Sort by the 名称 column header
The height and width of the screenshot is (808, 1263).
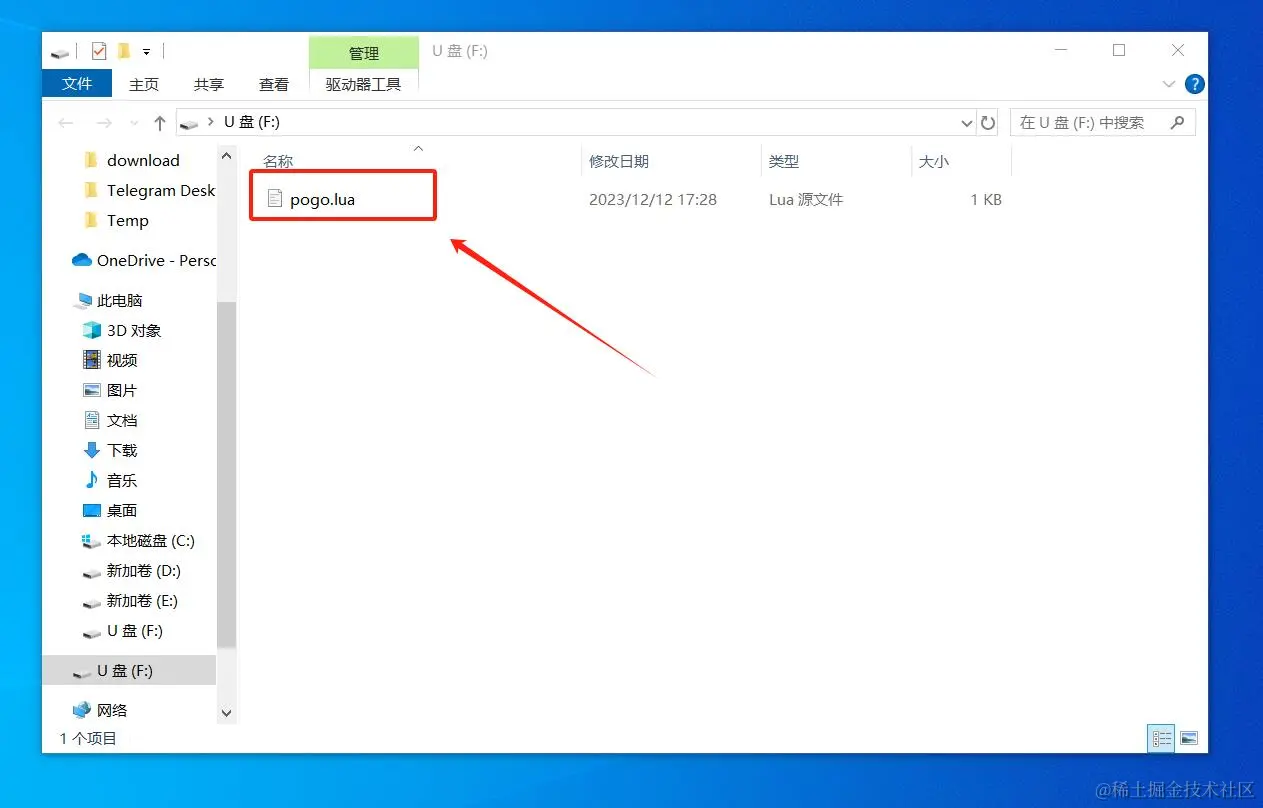278,161
